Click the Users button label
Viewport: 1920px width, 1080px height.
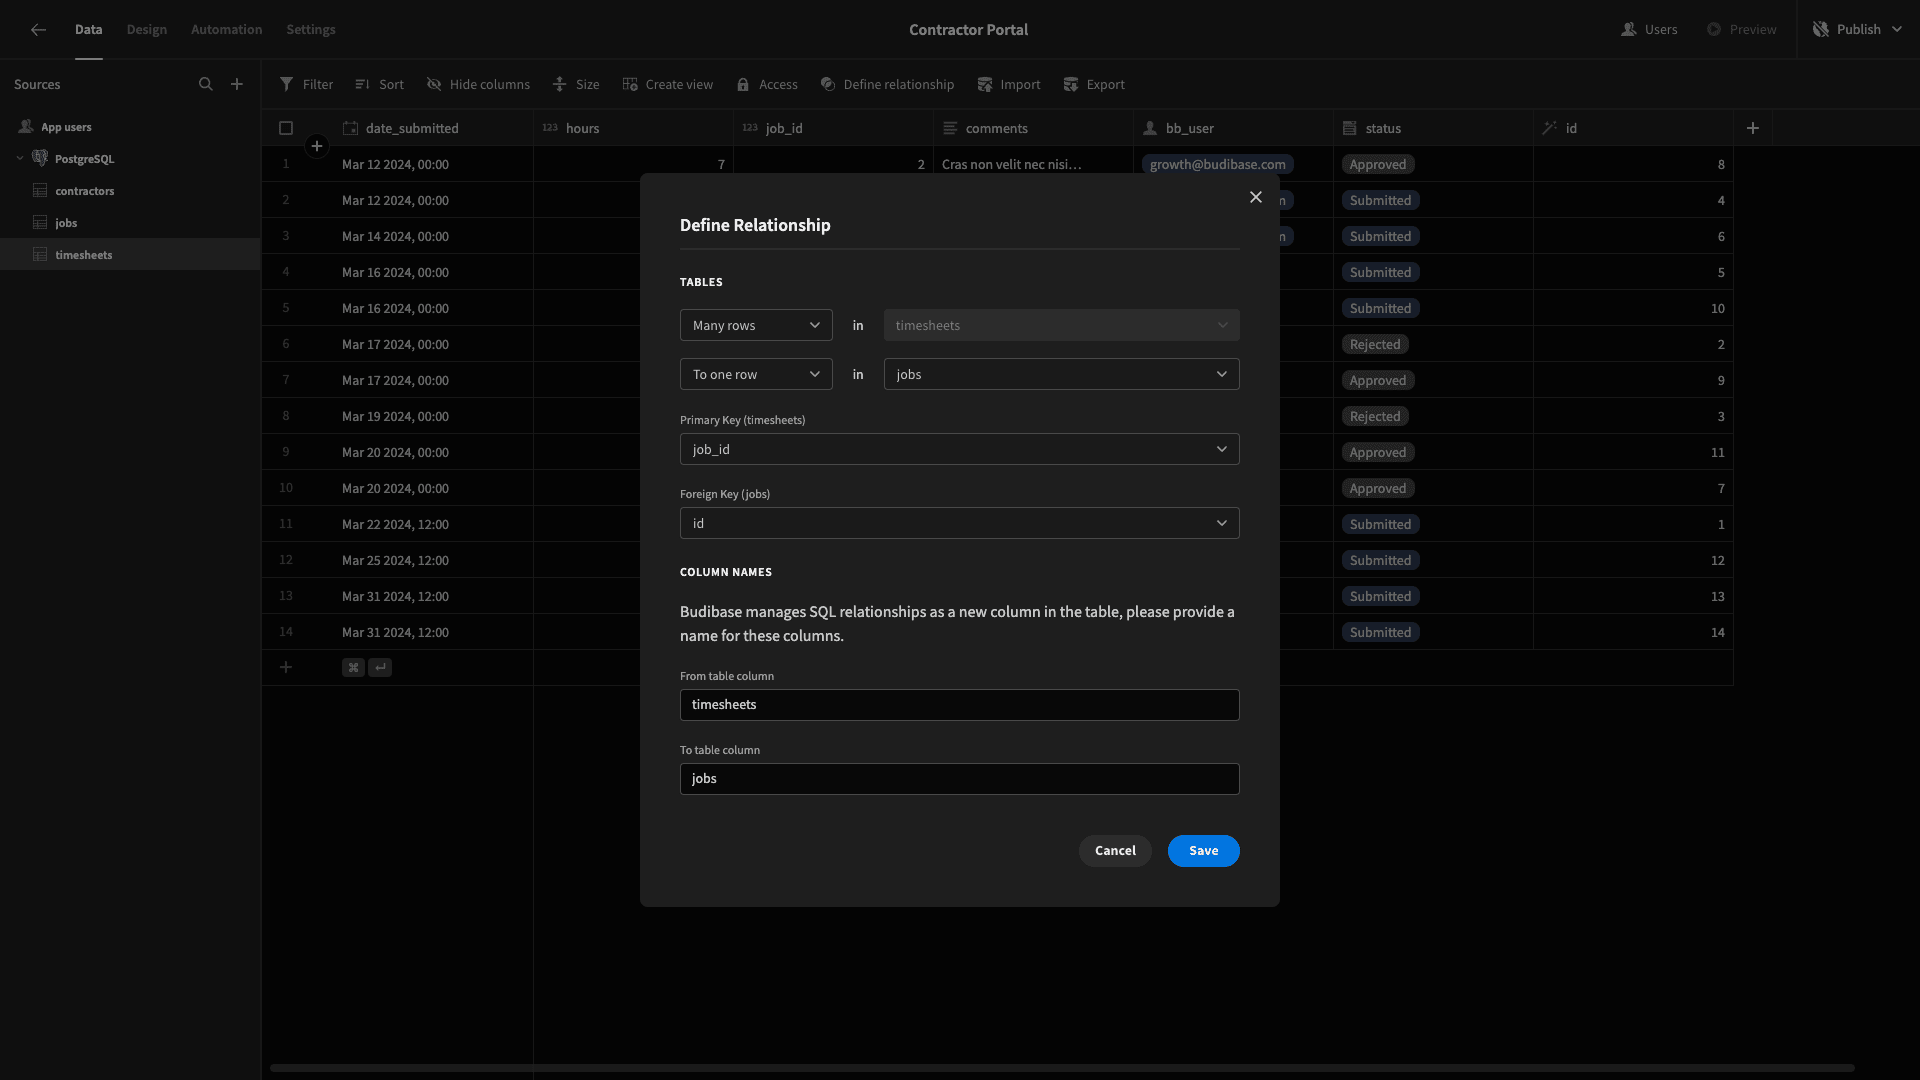coord(1661,29)
